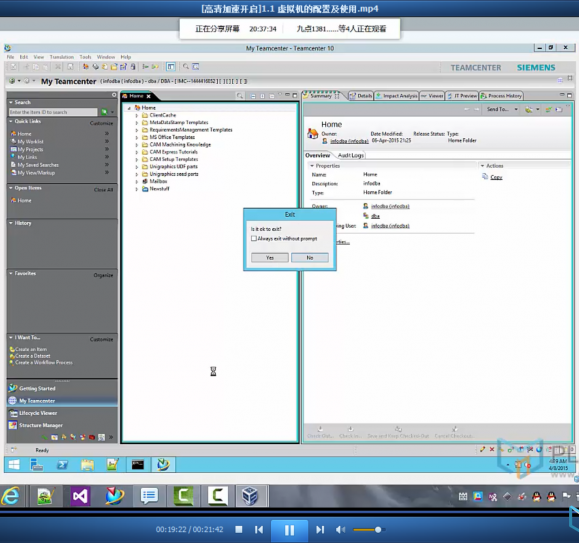579x543 pixels.
Task: Open My Projects quick link
Action: tap(30, 150)
